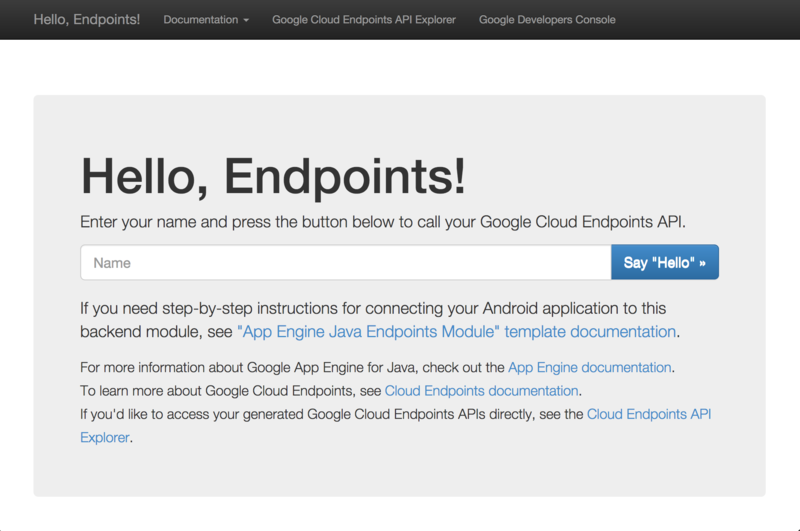Open "App Engine Java Endpoints Module" template documentation link
This screenshot has height=531, width=800.
457,332
